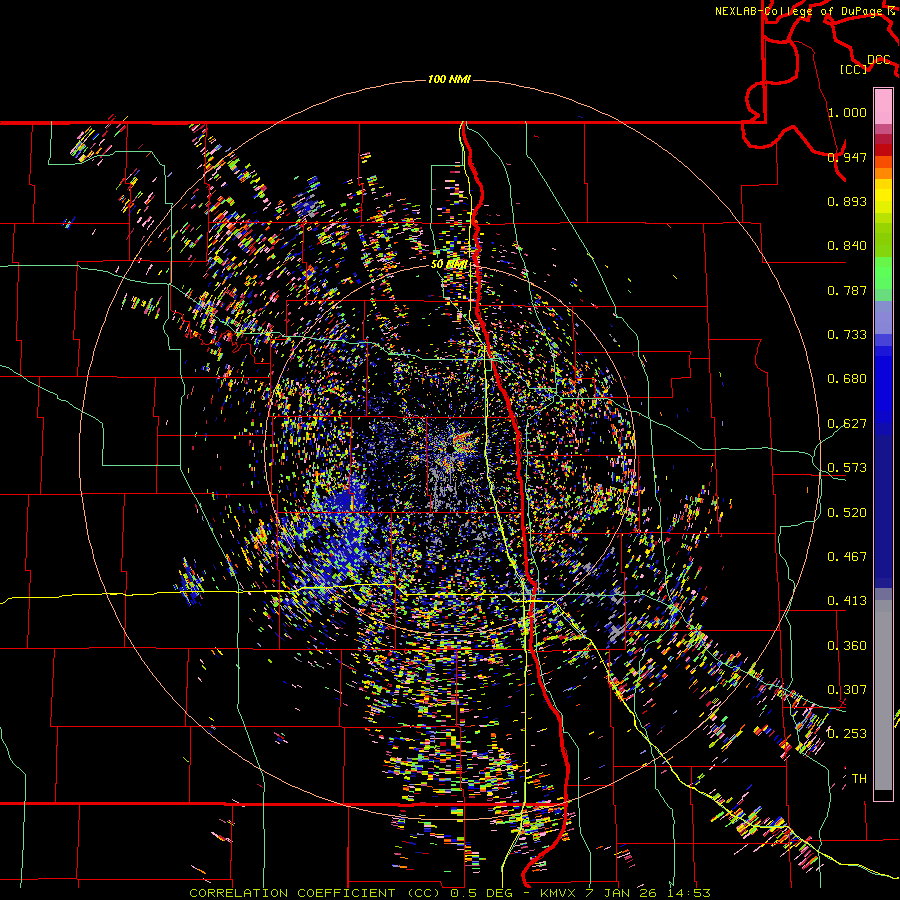Pick the bright green color bar segment
The image size is (900, 900).
(x=883, y=273)
